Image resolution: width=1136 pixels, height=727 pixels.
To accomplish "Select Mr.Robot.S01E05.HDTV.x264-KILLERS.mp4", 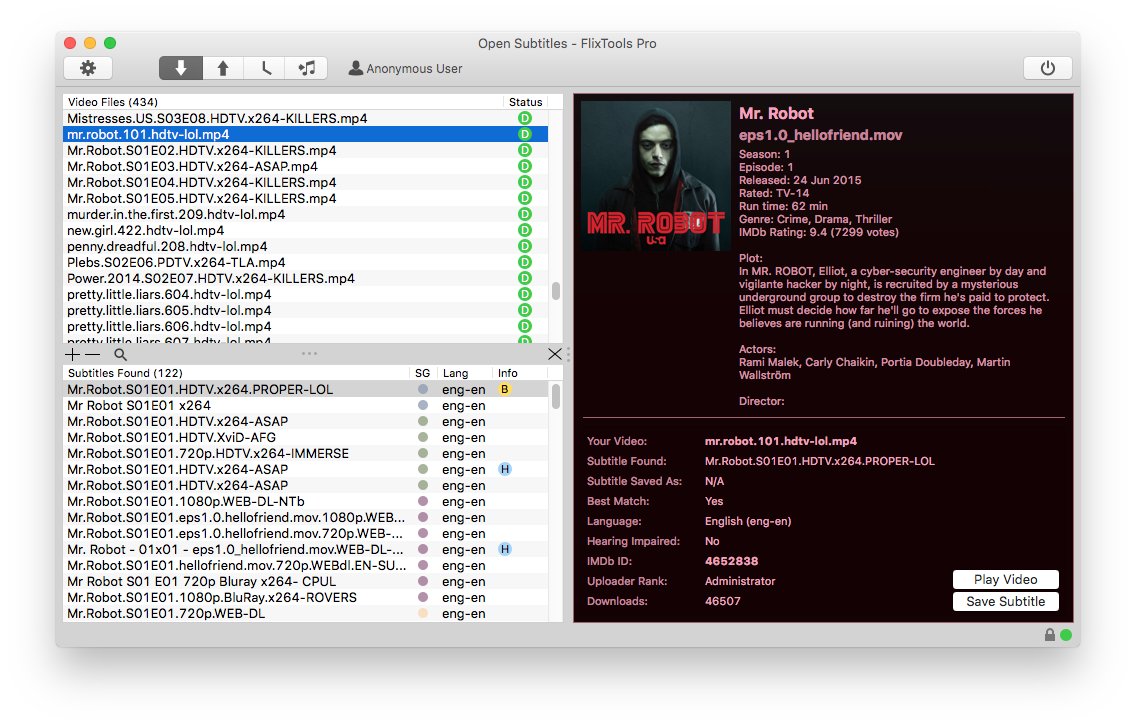I will pyautogui.click(x=305, y=199).
